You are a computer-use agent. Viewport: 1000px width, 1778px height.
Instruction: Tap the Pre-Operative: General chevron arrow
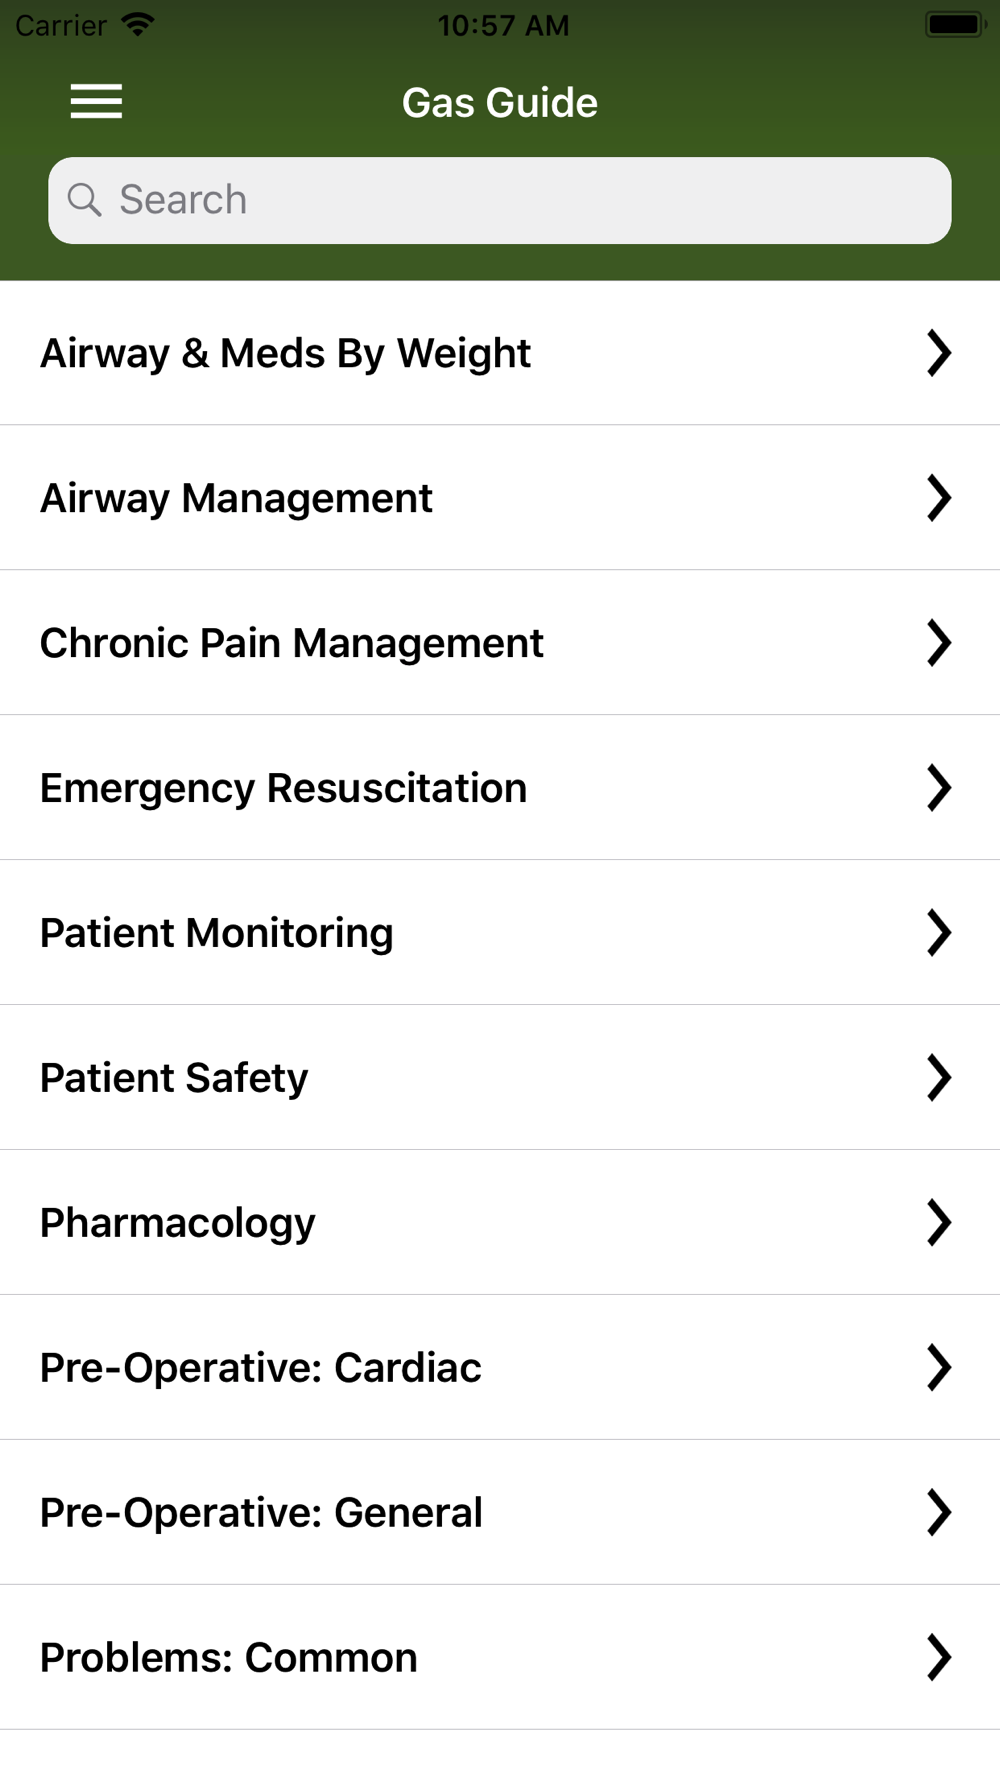938,1513
